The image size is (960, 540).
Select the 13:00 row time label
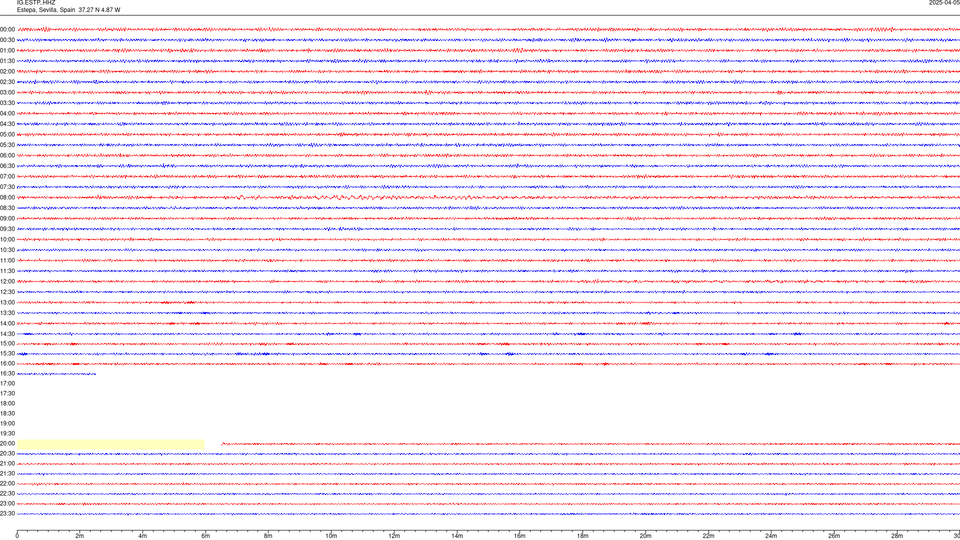coord(7,302)
